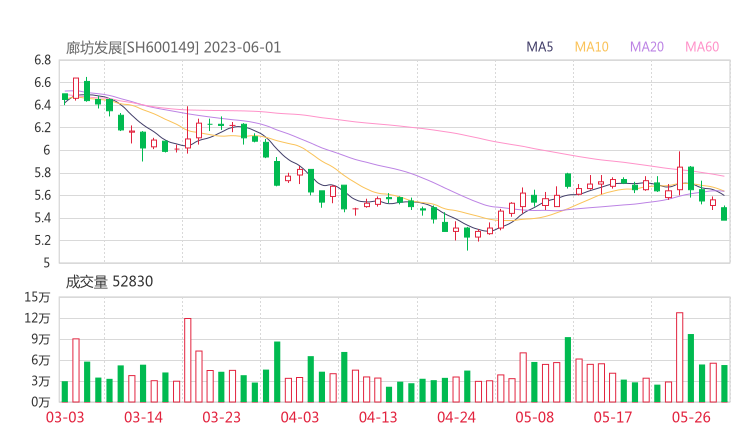Click the 03-23 date label
Viewport: 740px width, 440px height.
[221, 417]
